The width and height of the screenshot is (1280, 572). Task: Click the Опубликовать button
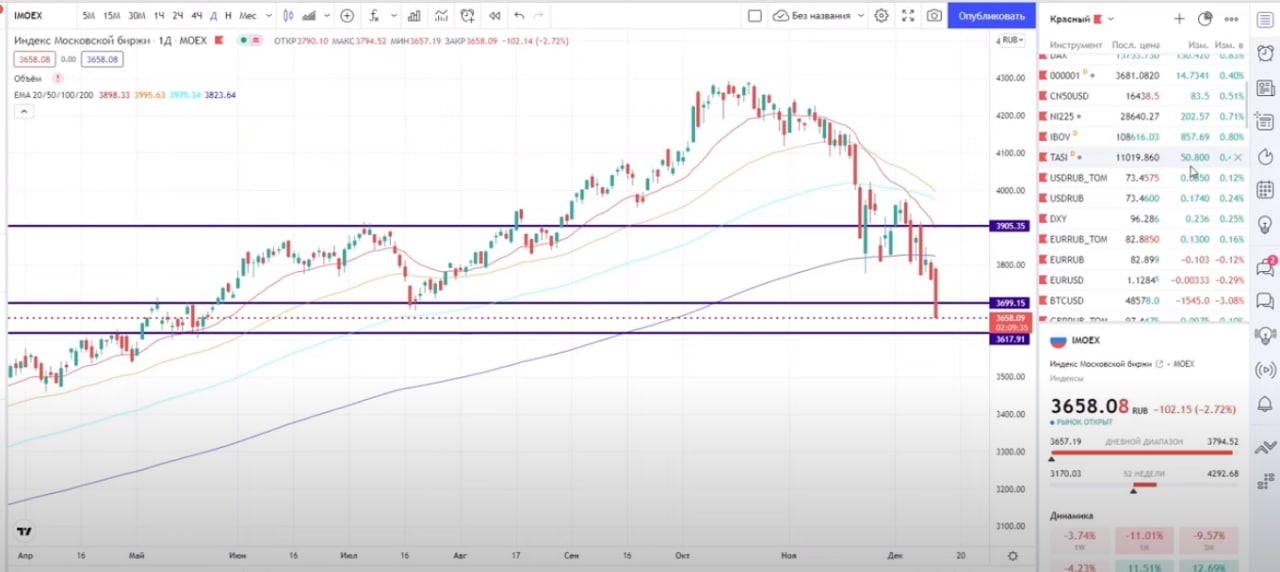coord(991,16)
